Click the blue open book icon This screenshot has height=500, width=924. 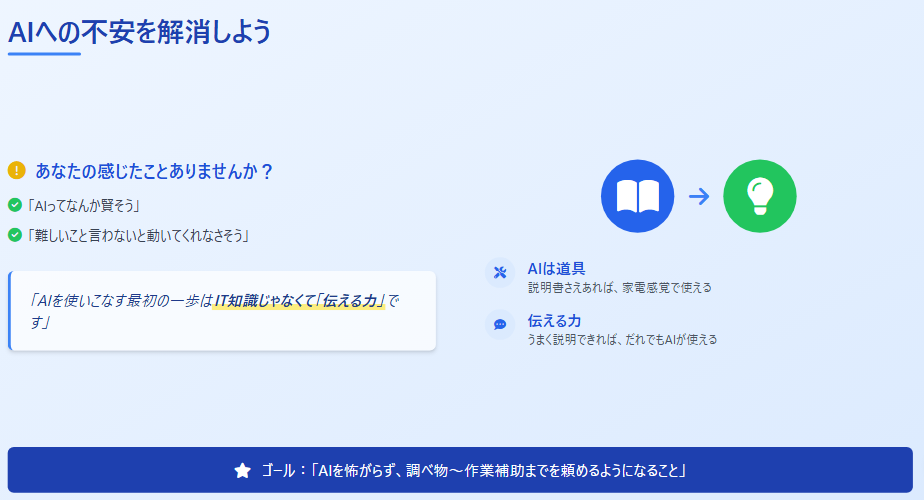pyautogui.click(x=637, y=196)
